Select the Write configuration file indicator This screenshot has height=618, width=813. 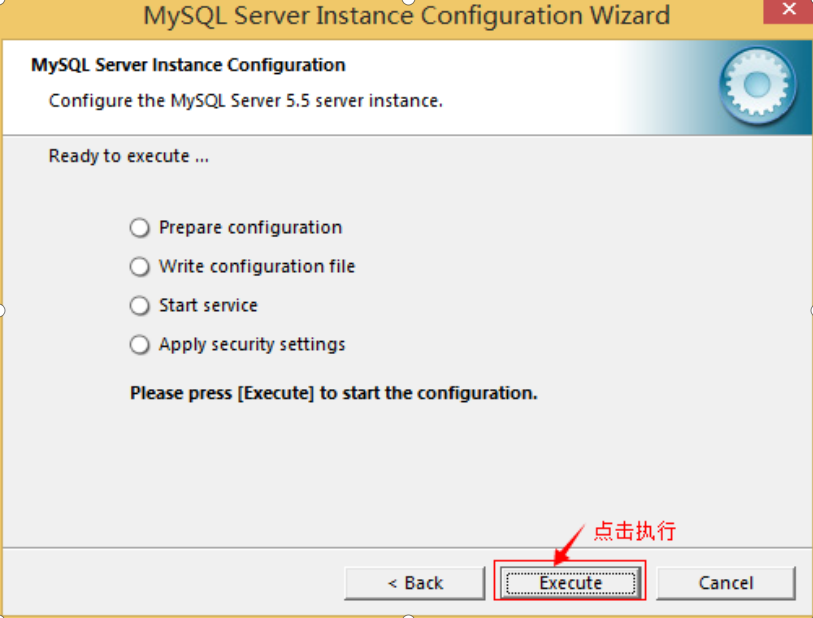point(139,266)
